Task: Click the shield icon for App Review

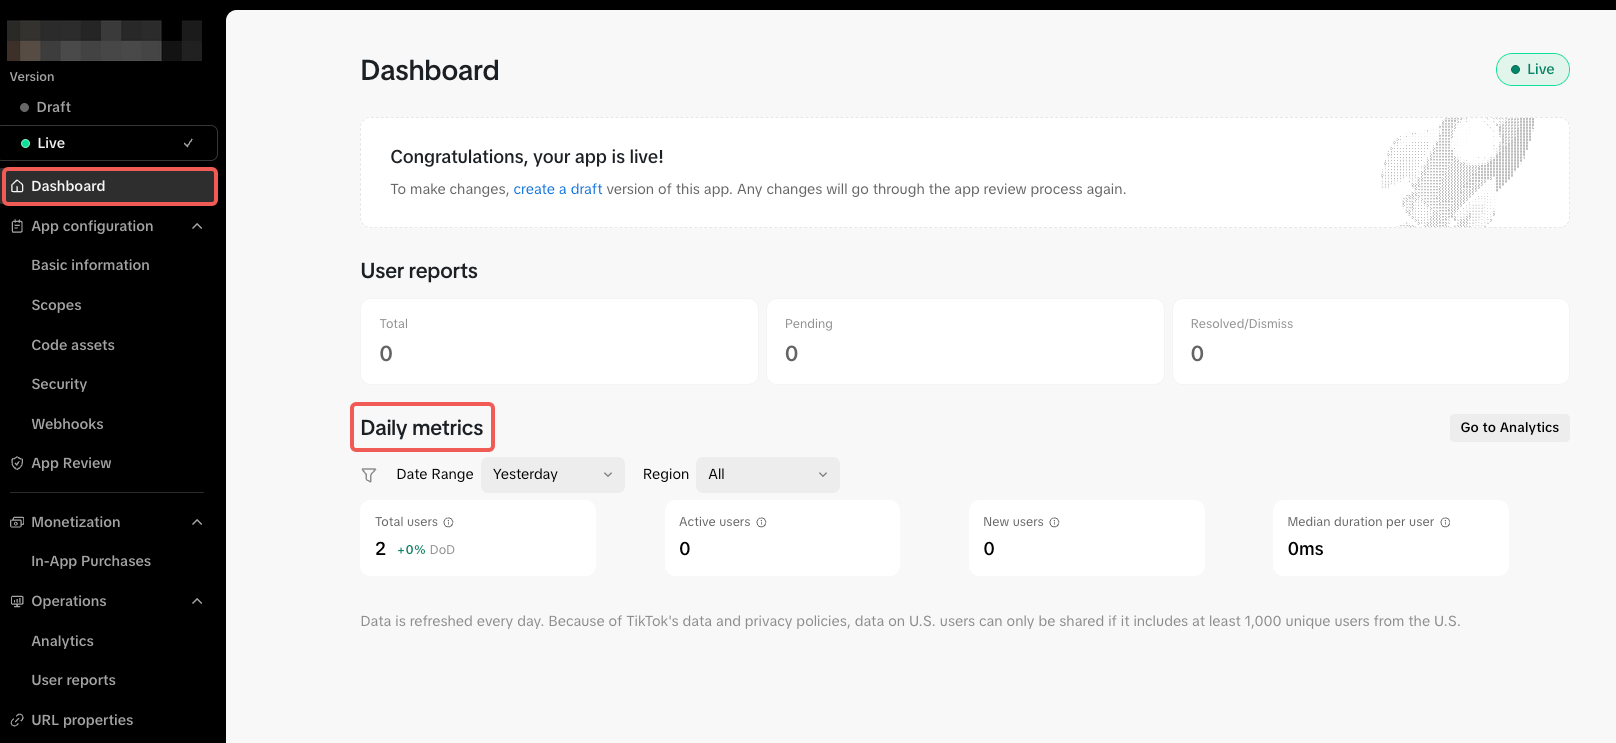Action: pos(17,463)
